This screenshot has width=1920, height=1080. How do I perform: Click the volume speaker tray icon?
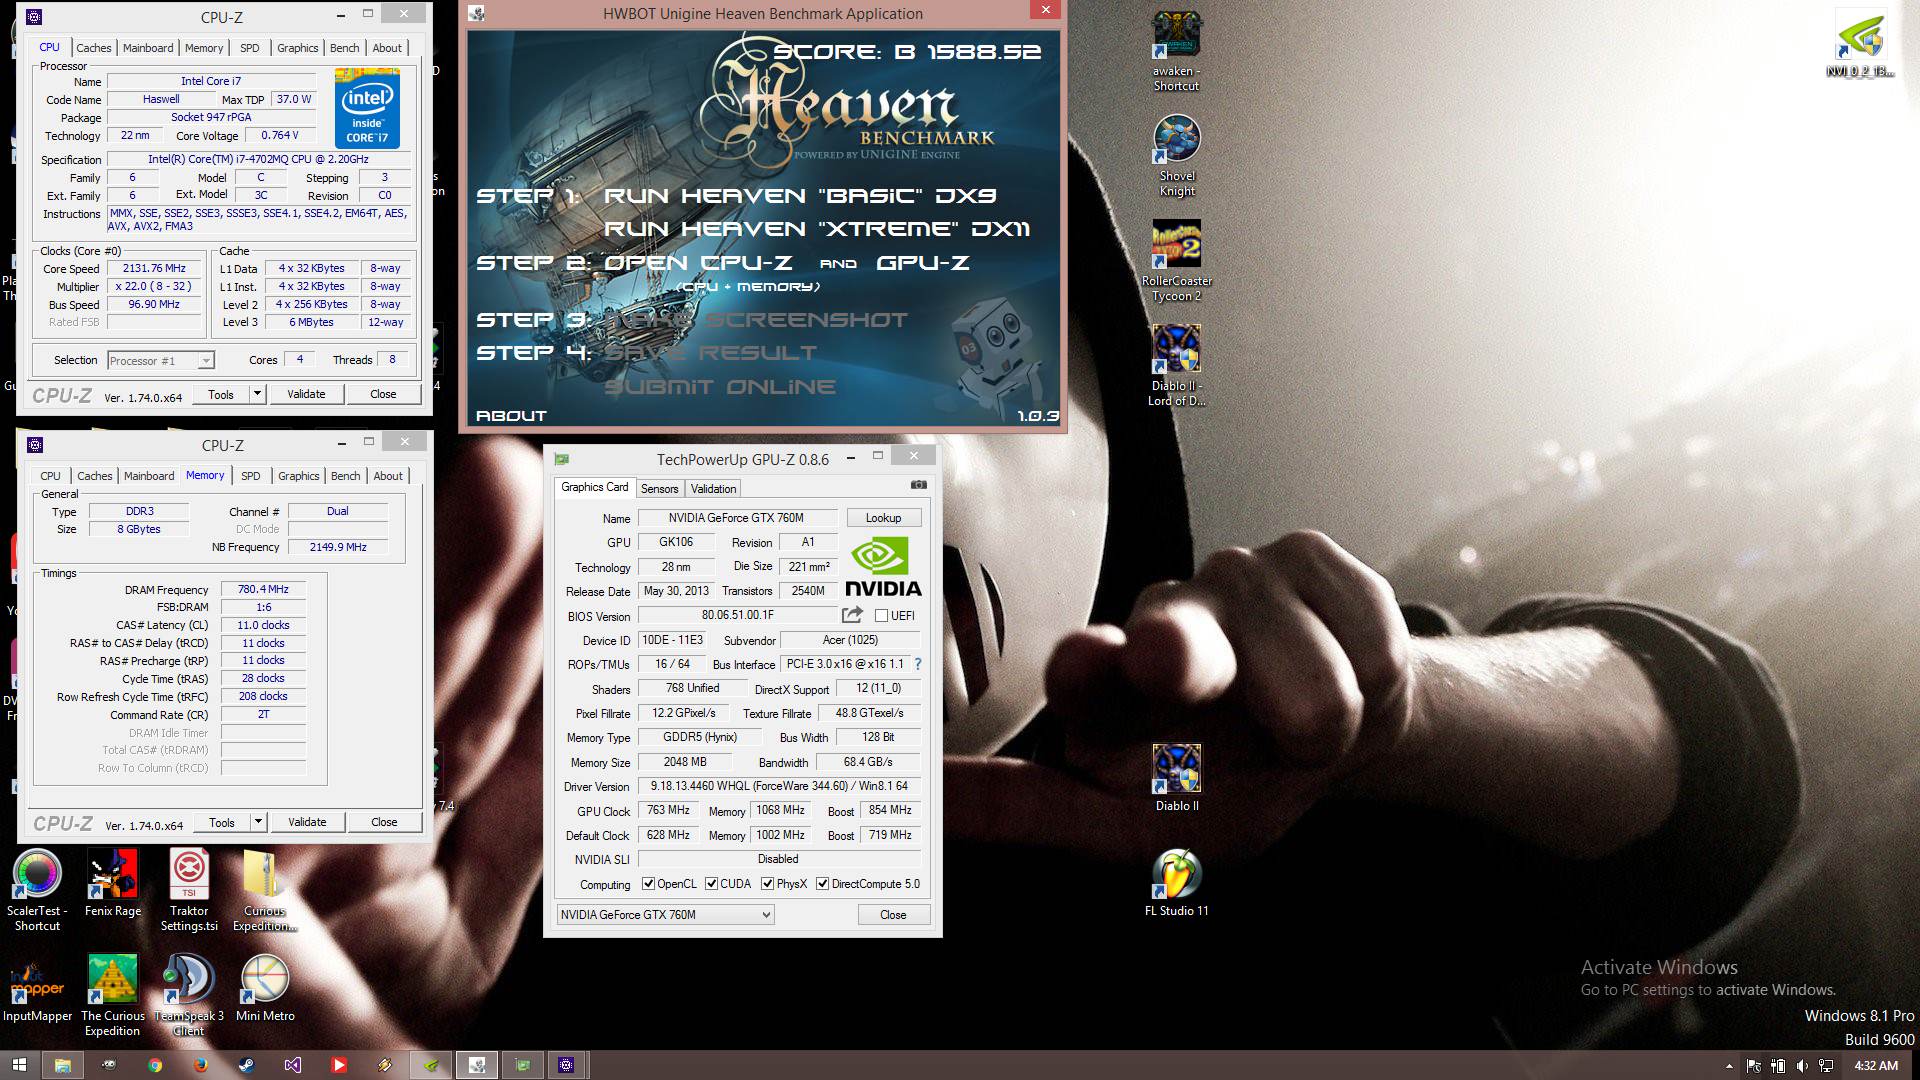coord(1801,1066)
